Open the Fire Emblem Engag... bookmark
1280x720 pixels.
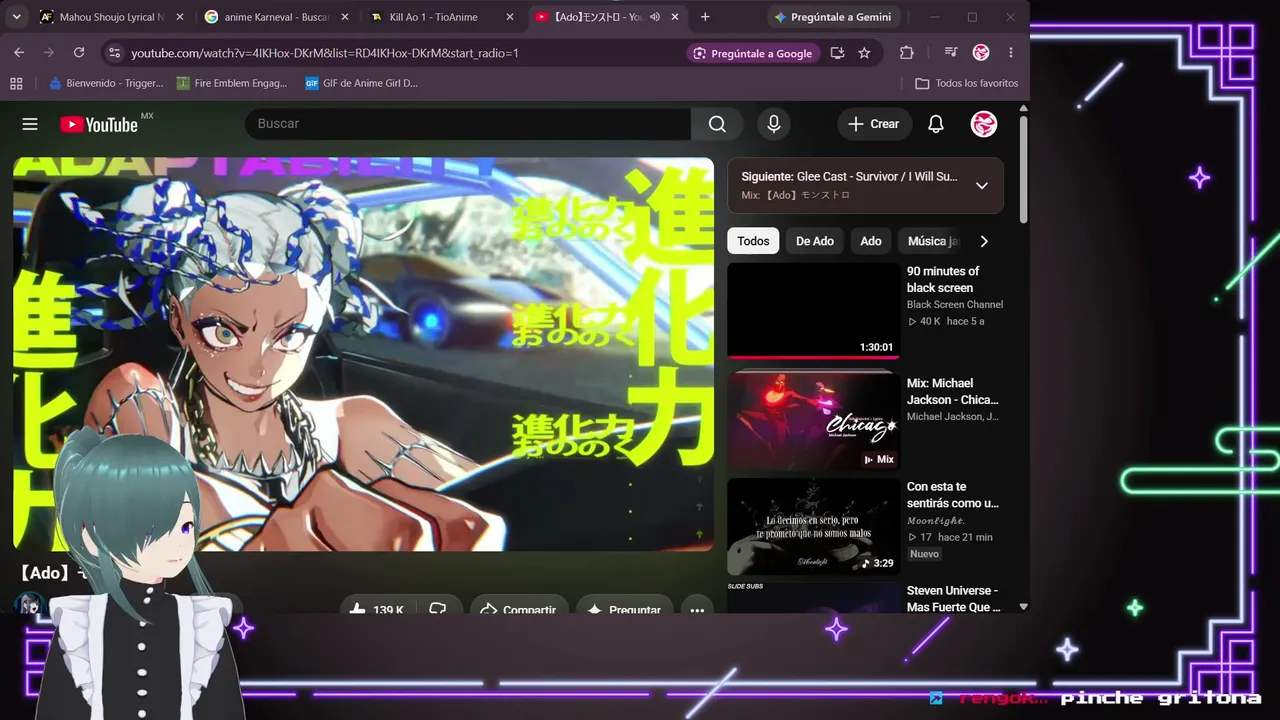click(x=232, y=83)
